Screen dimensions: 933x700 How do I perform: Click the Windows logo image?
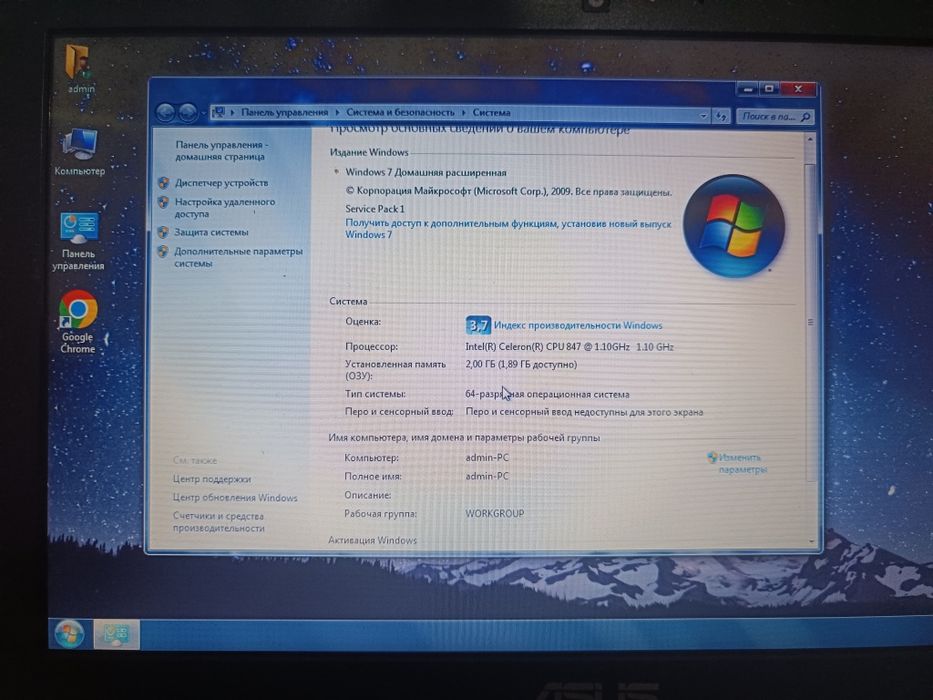point(733,226)
